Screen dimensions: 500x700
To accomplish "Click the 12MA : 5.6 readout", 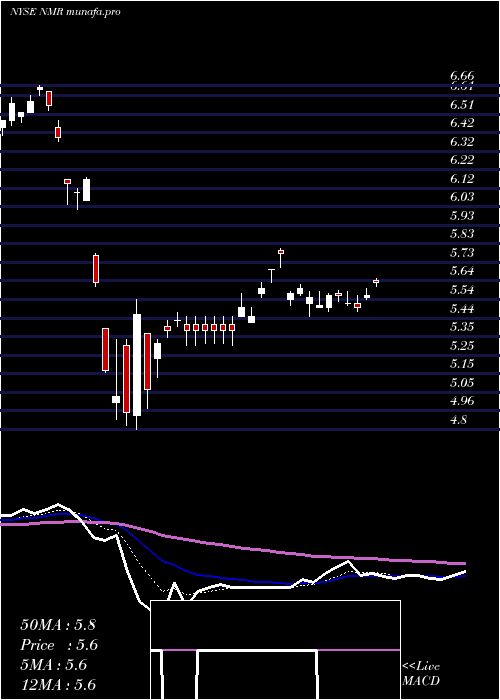I will (x=58, y=685).
